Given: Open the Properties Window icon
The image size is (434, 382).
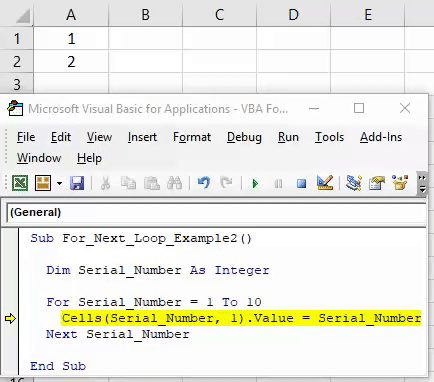Looking at the screenshot, I should pyautogui.click(x=377, y=183).
